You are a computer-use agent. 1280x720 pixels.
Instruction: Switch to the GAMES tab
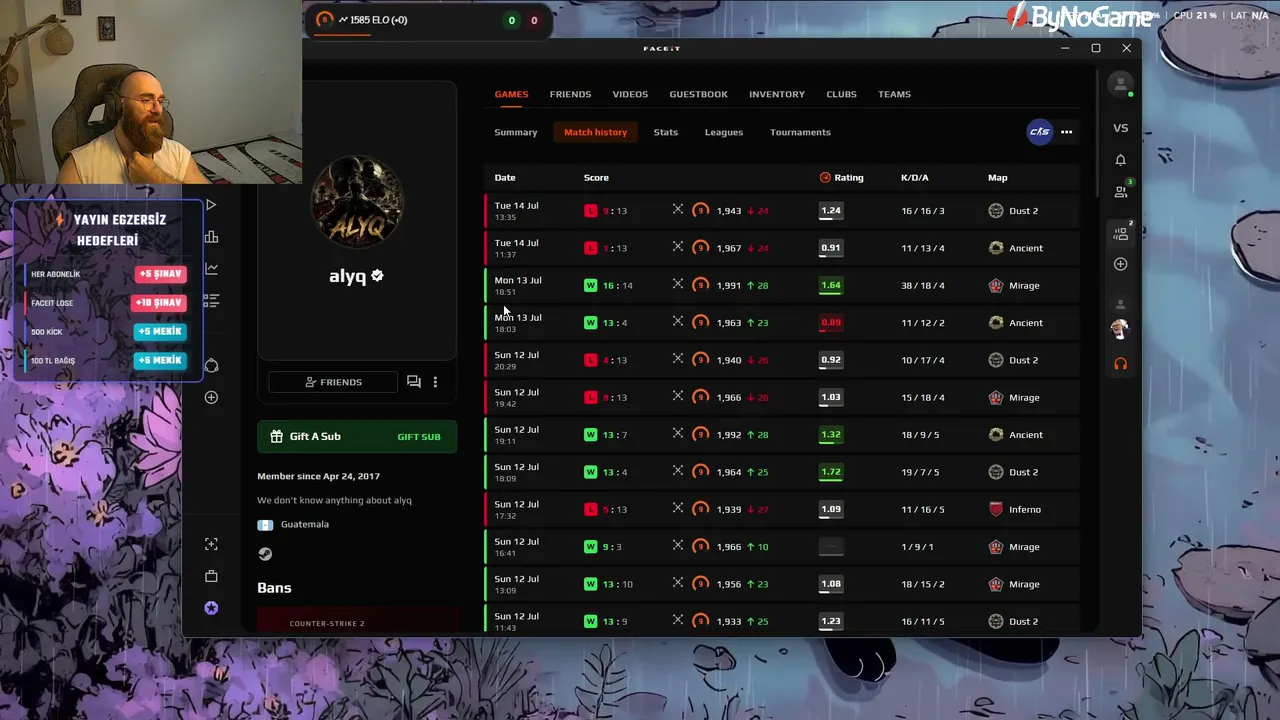coord(511,94)
